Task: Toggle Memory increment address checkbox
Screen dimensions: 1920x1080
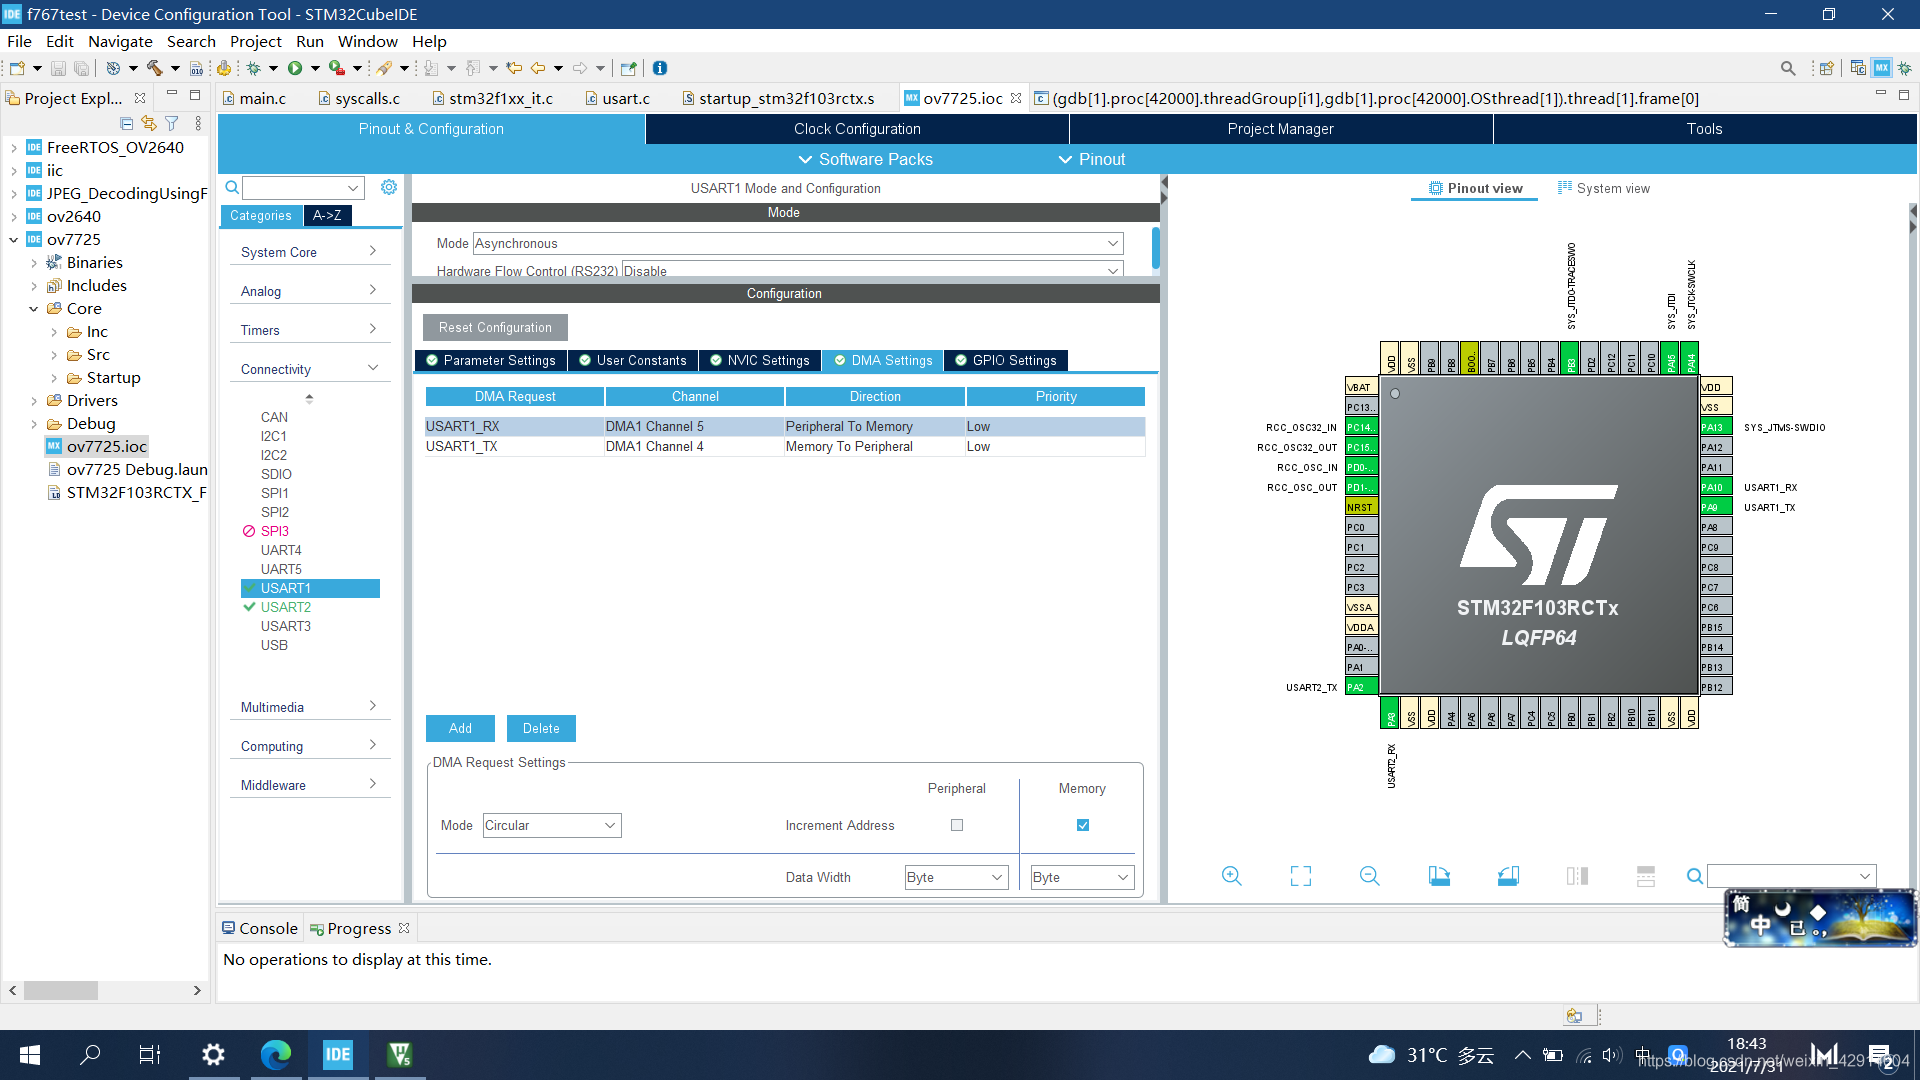Action: pyautogui.click(x=1083, y=825)
